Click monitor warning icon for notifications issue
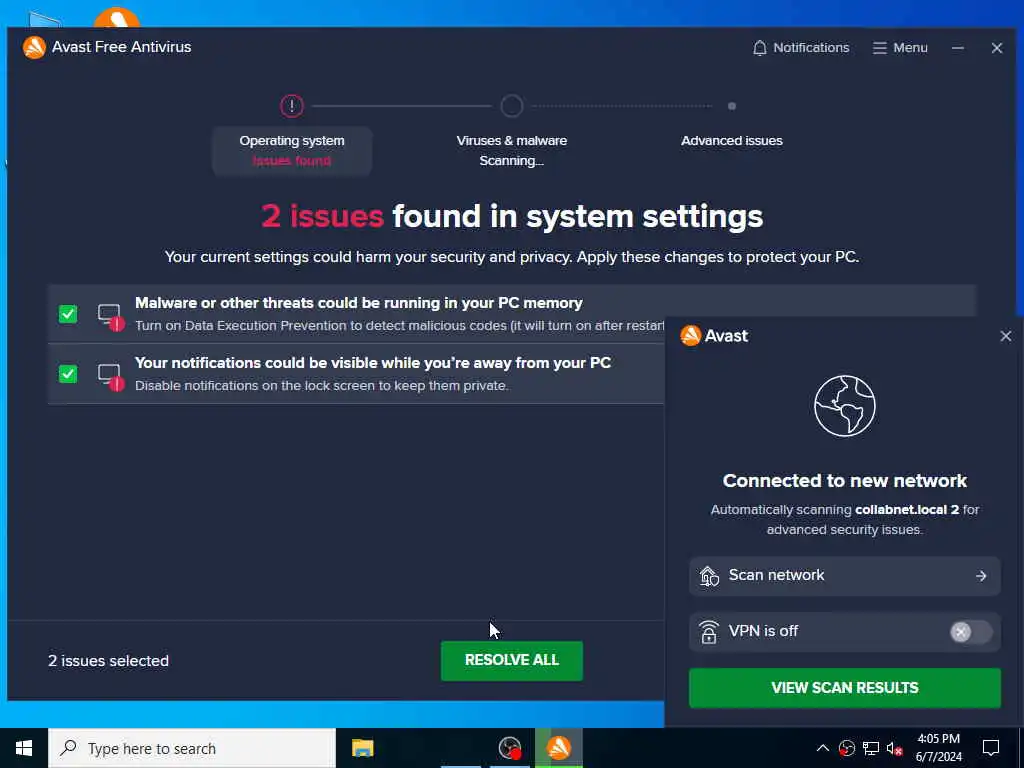The width and height of the screenshot is (1024, 768). pos(110,377)
